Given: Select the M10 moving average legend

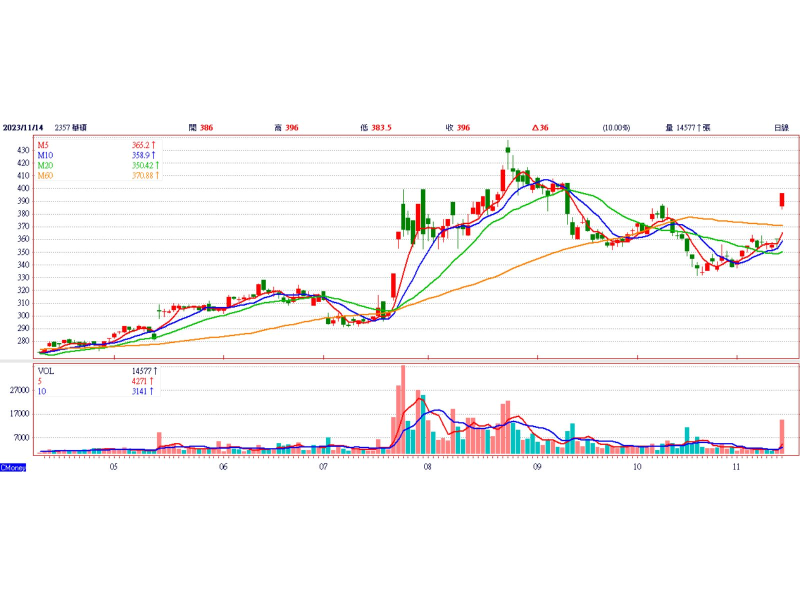Looking at the screenshot, I should 45,155.
